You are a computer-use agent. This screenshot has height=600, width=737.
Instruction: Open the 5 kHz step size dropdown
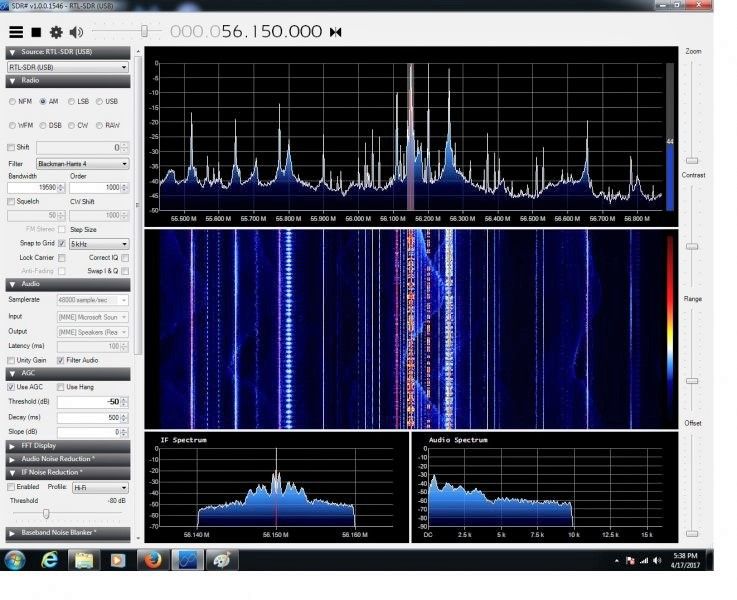(99, 244)
